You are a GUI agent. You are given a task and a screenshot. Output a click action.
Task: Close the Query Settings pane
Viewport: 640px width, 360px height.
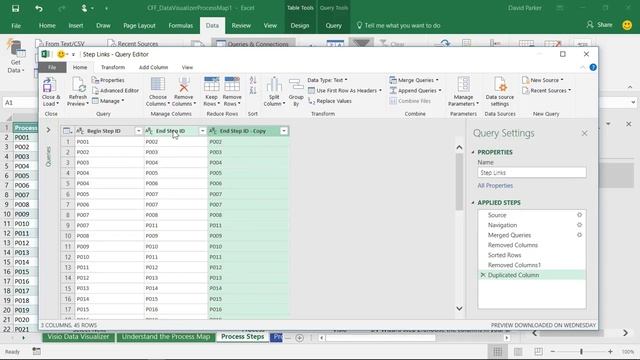pos(584,133)
